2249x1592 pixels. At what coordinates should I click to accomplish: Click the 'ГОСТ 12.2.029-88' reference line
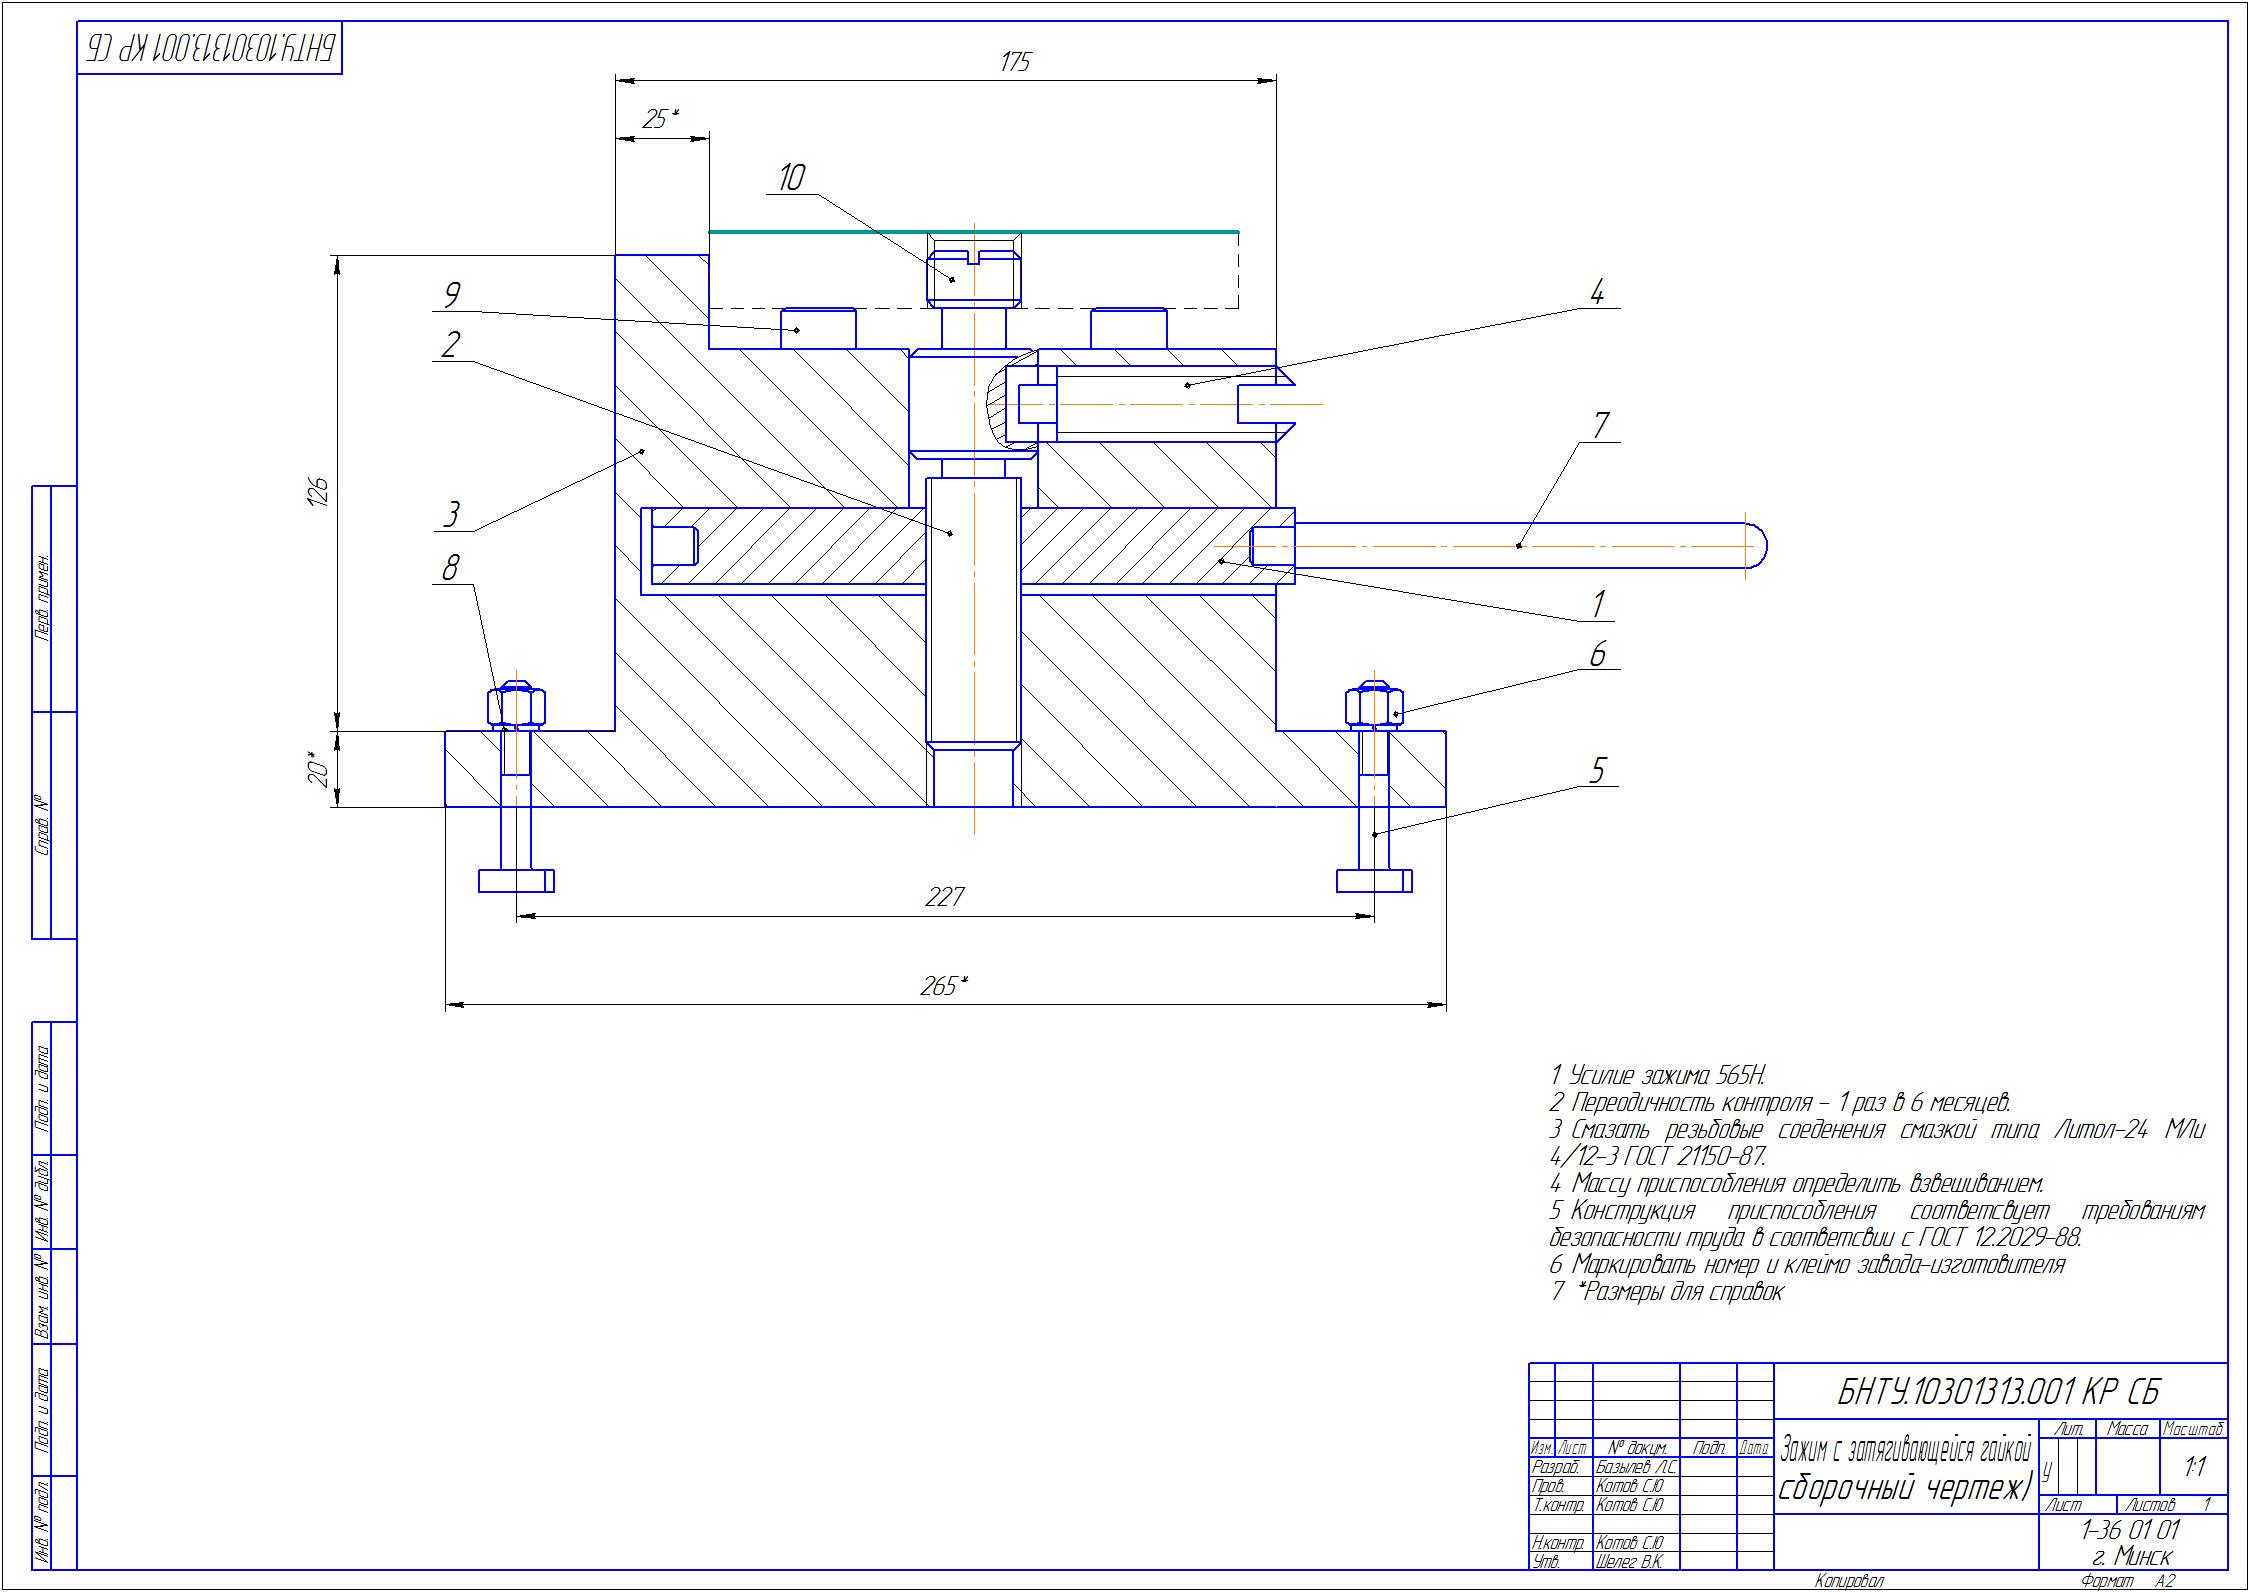point(1815,1238)
